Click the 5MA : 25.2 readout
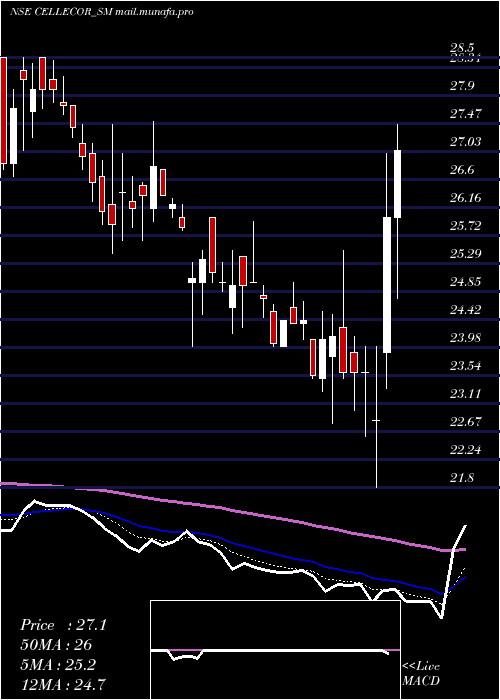The height and width of the screenshot is (700, 500). [58, 665]
